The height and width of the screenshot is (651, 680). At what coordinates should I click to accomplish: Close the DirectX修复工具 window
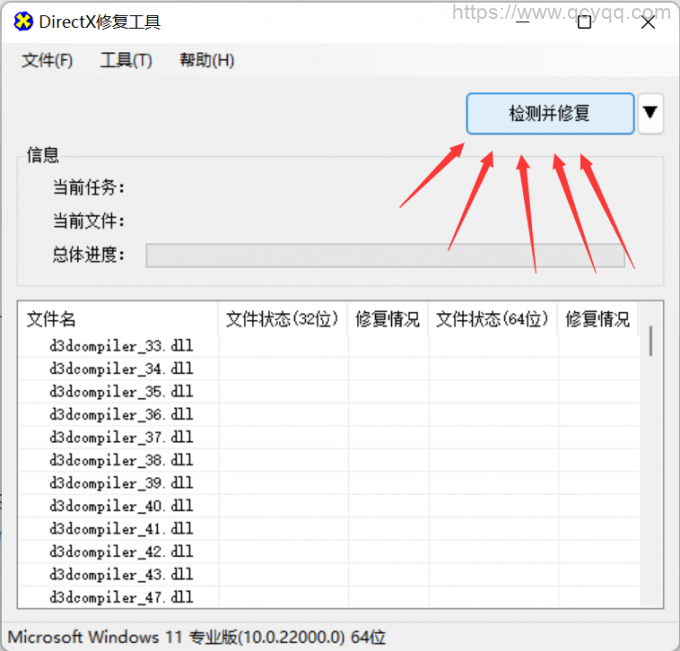coord(647,22)
